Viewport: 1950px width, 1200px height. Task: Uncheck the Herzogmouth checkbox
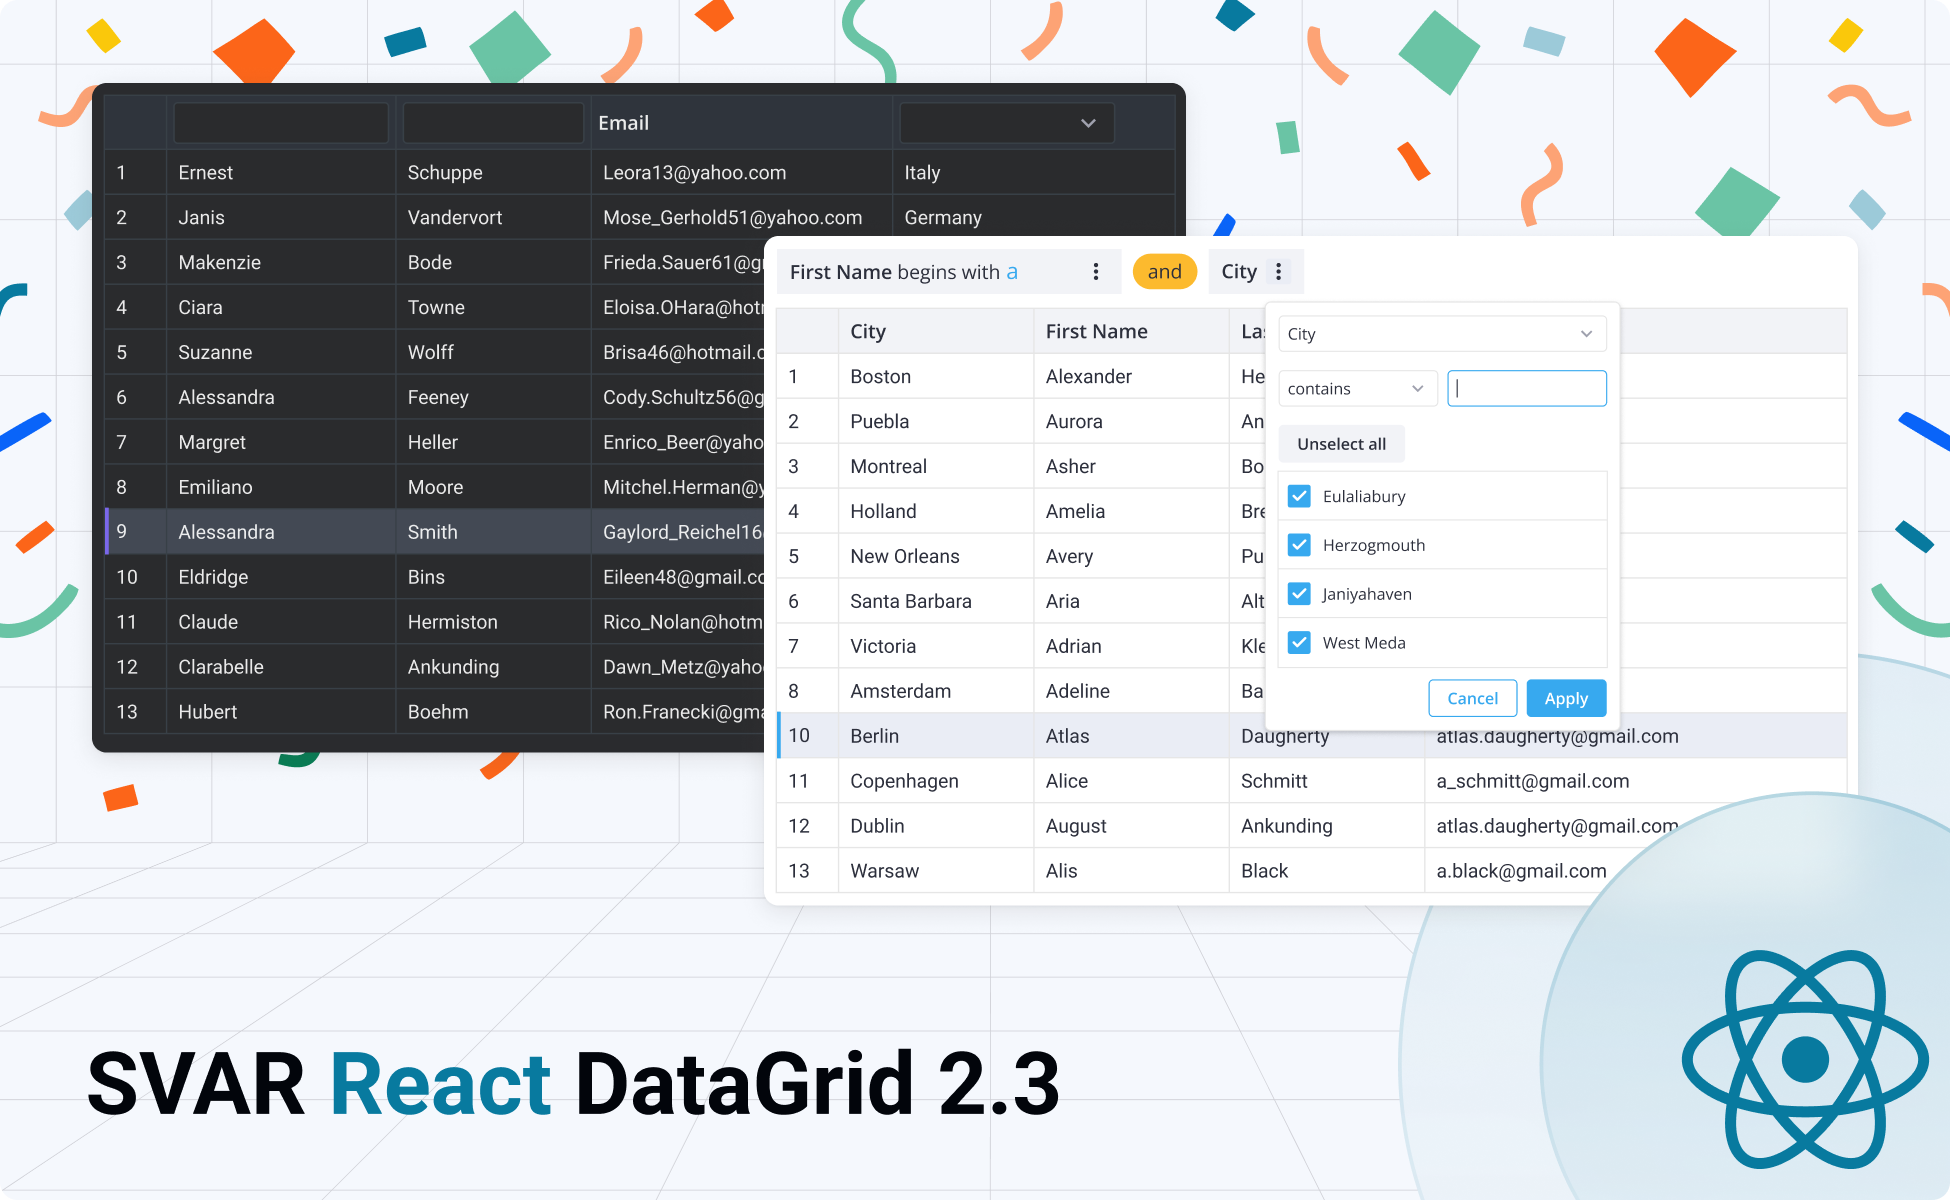tap(1299, 545)
